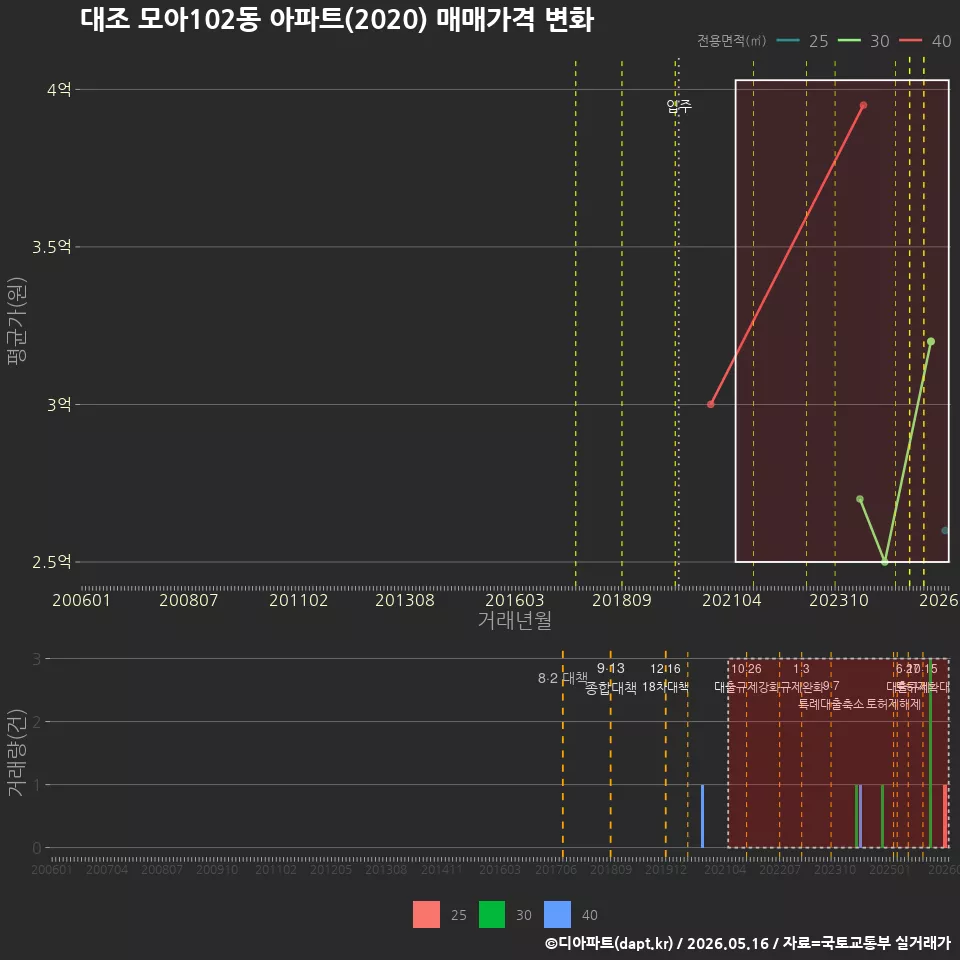Click the 거래년월 x-axis title
Screen dimensions: 960x960
pos(515,620)
